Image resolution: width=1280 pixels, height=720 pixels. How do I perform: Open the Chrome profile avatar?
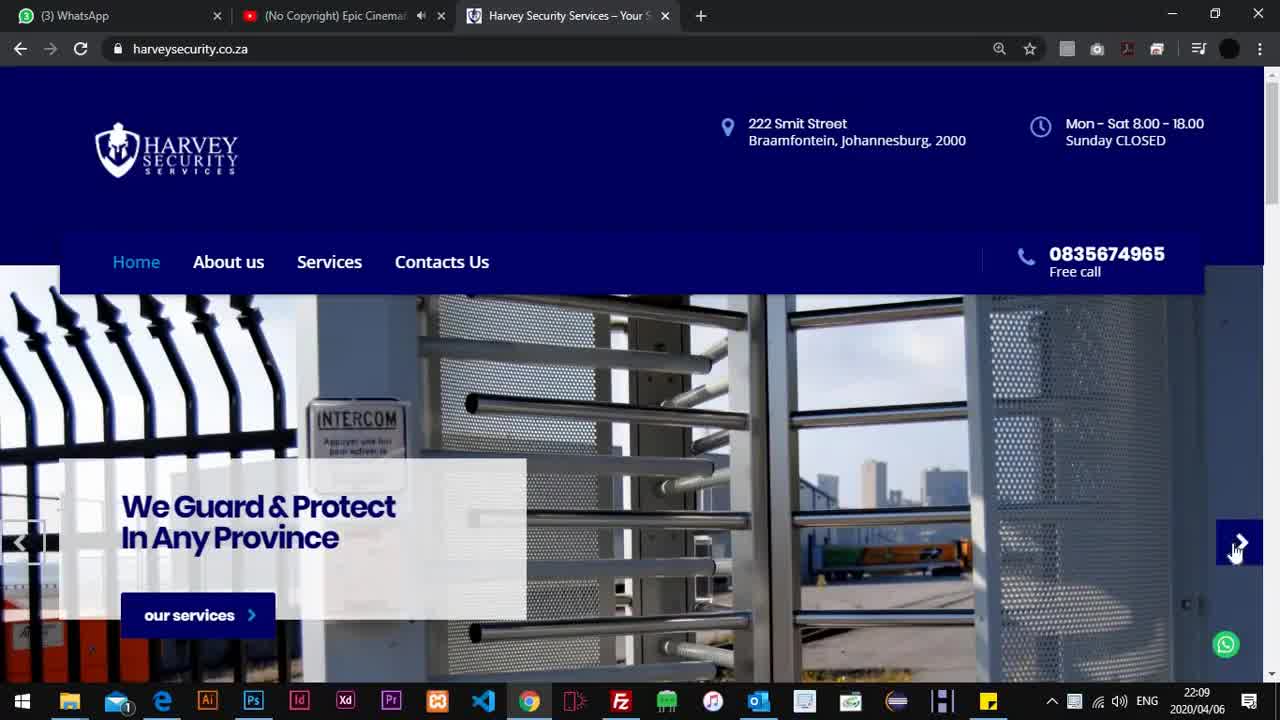point(1229,49)
